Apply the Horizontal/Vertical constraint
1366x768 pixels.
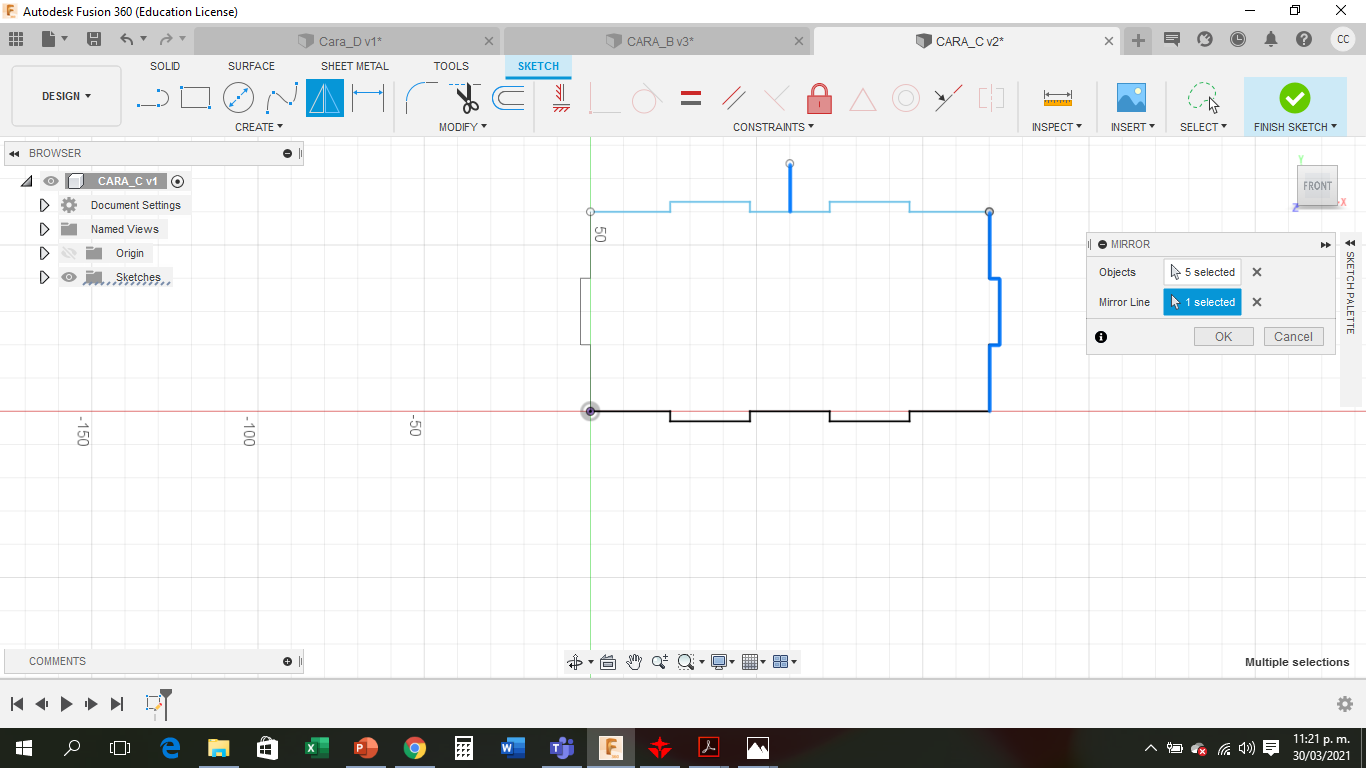tap(561, 98)
